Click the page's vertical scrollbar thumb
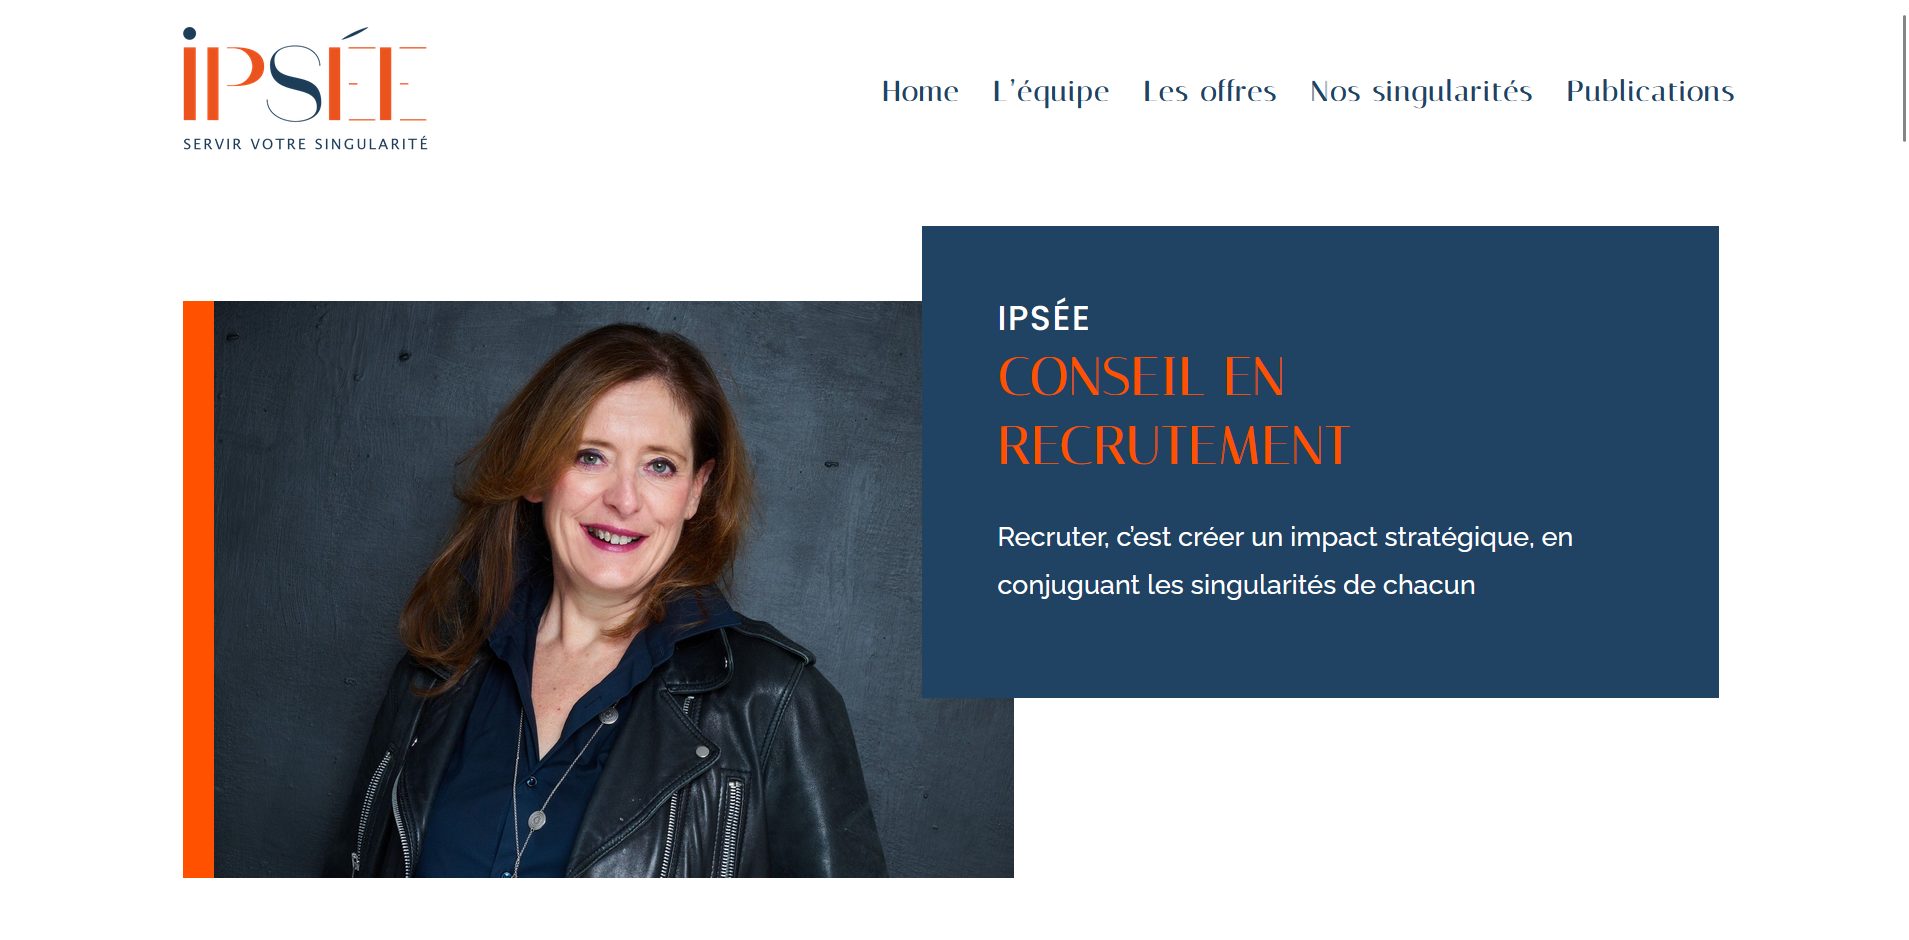This screenshot has height=940, width=1909. coord(1904,78)
